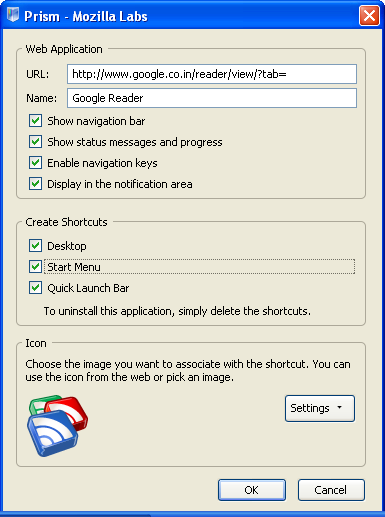The width and height of the screenshot is (385, 517).
Task: Click the OK button
Action: pos(252,490)
